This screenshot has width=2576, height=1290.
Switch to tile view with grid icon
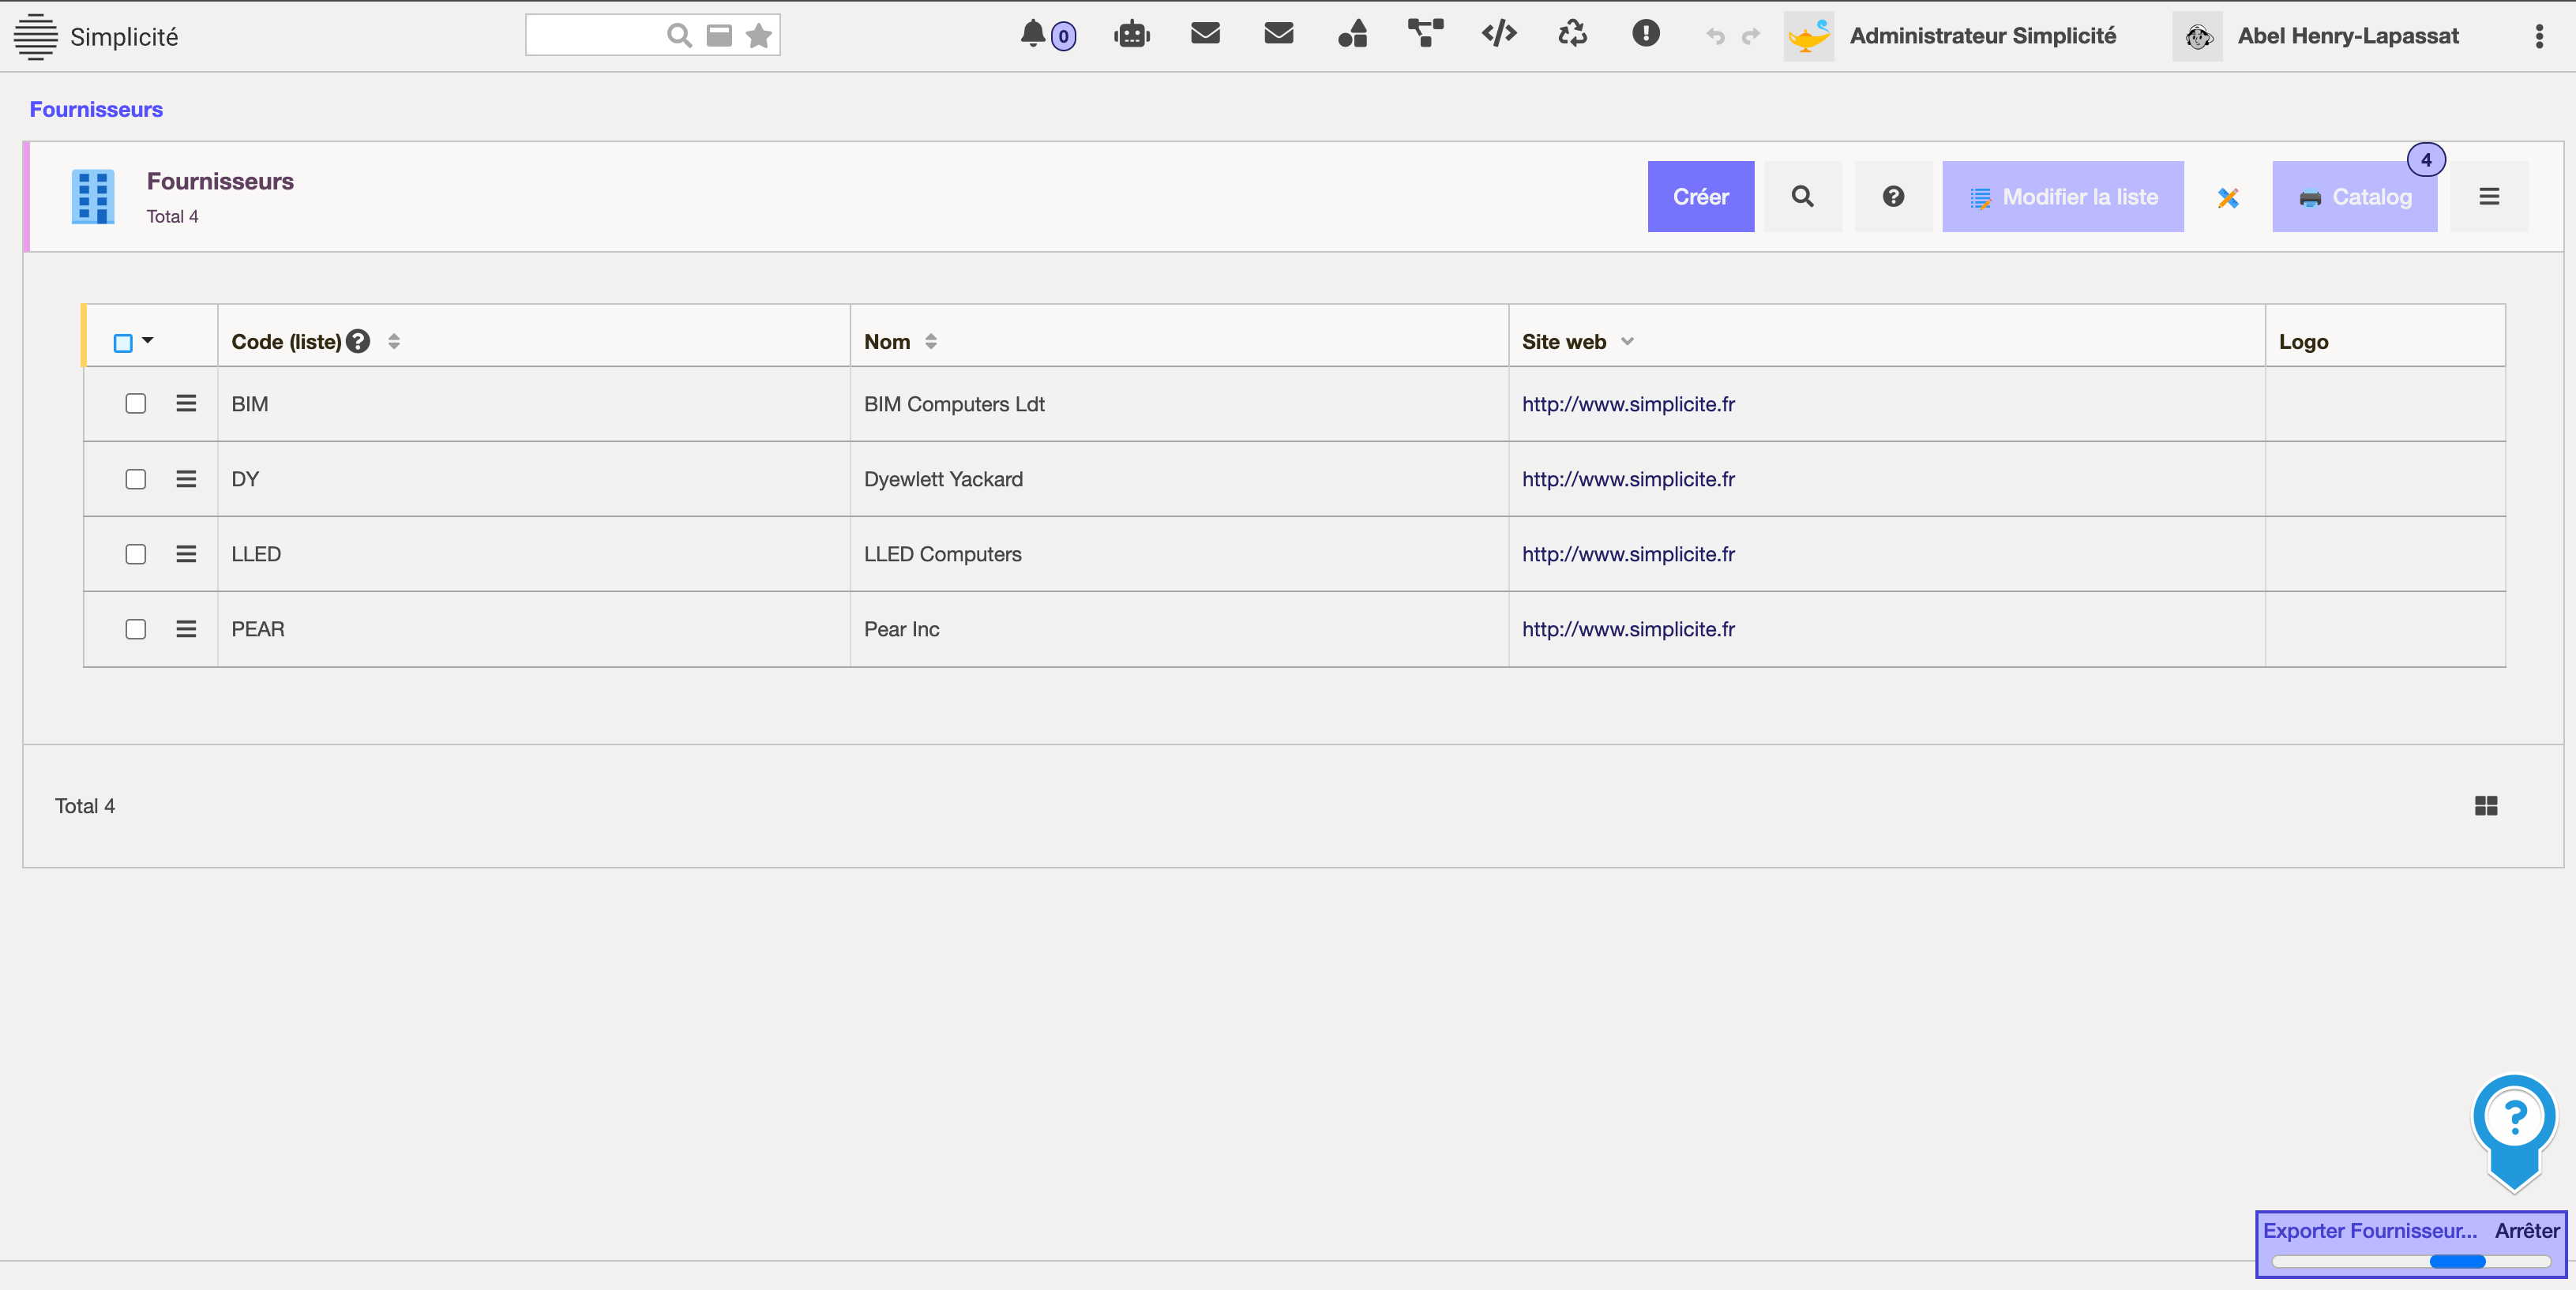point(2486,806)
